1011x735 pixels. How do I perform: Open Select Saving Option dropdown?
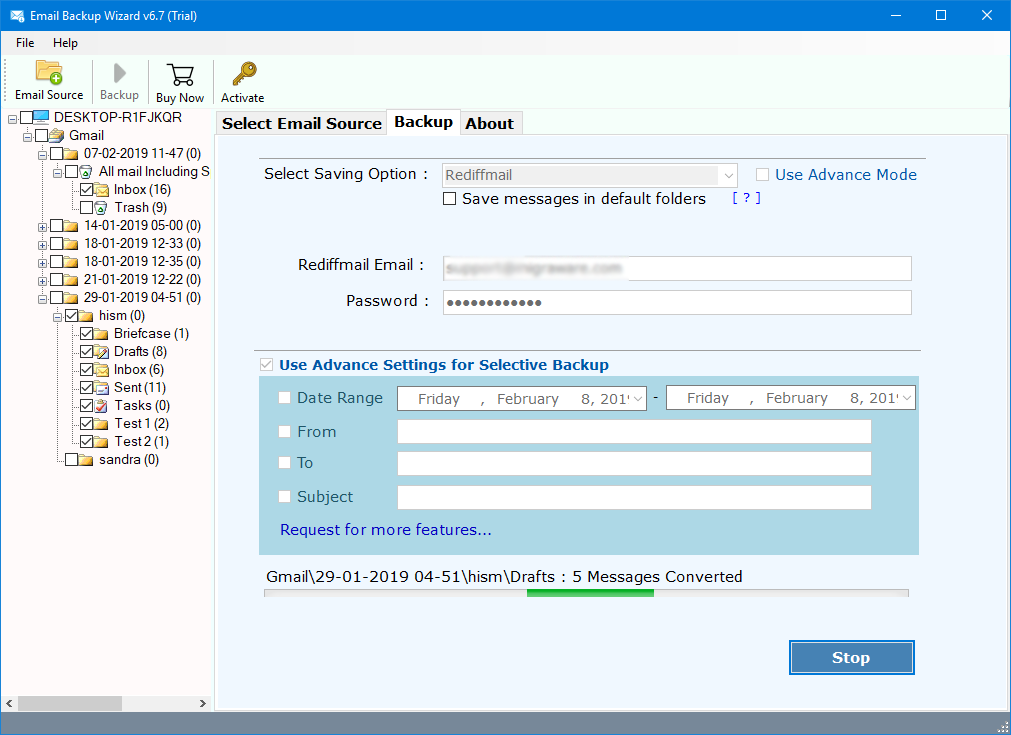coord(728,175)
